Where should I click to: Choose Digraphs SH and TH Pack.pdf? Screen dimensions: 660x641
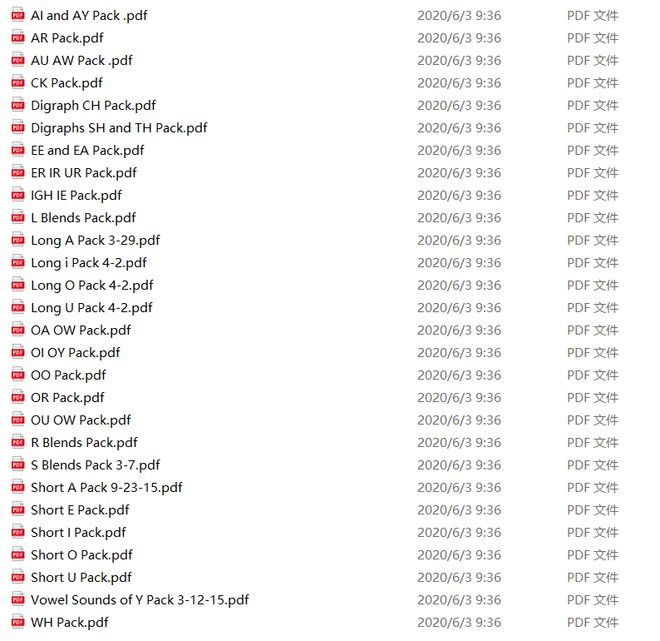[119, 128]
